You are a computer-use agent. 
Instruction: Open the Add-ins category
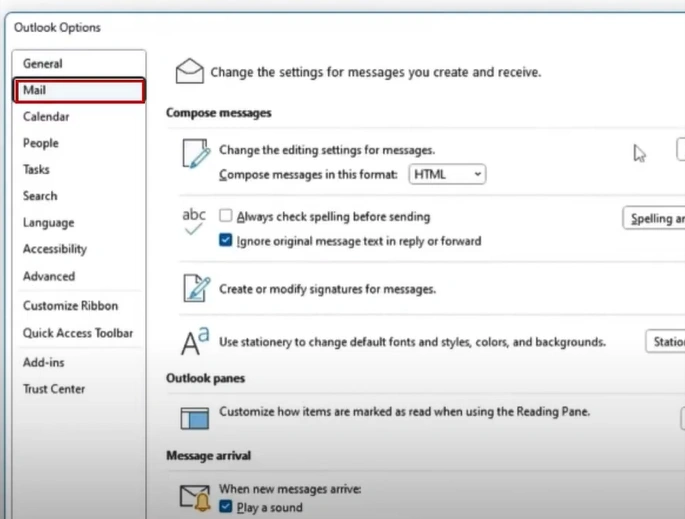79,362
